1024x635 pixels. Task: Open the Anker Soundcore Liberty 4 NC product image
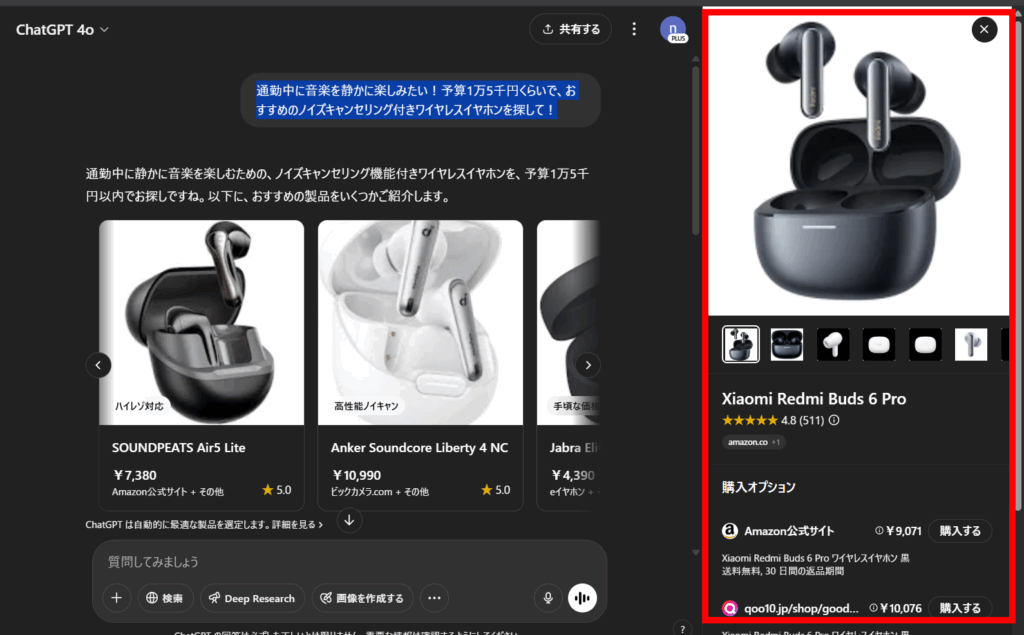(x=421, y=323)
